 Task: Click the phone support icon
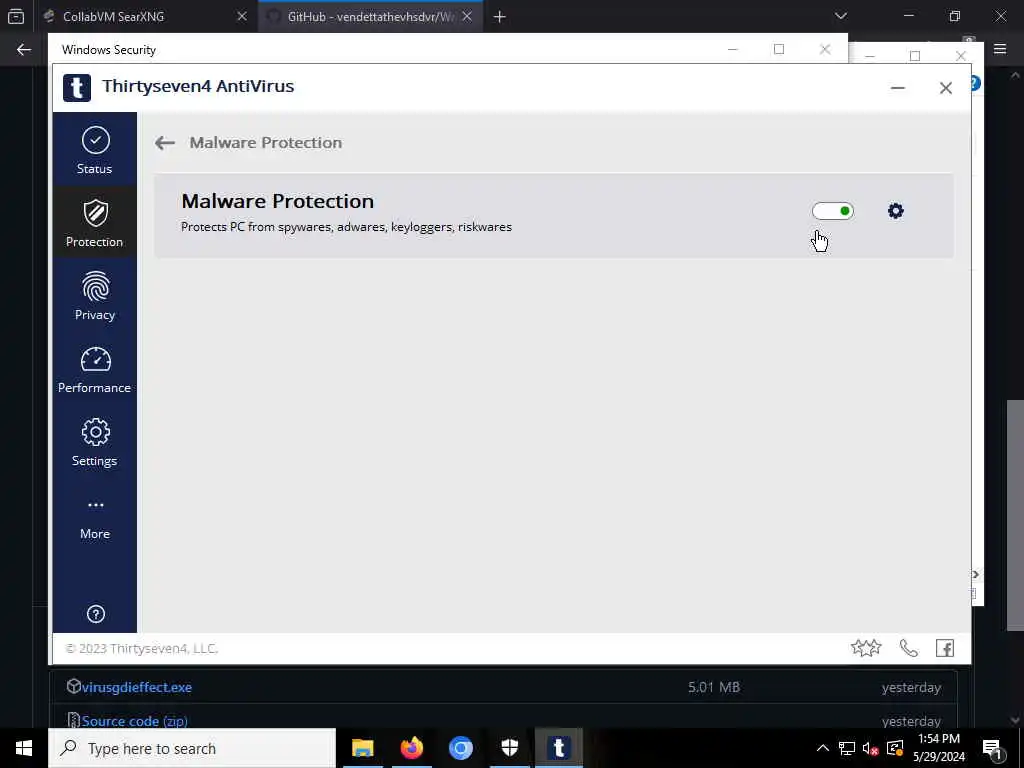point(908,648)
